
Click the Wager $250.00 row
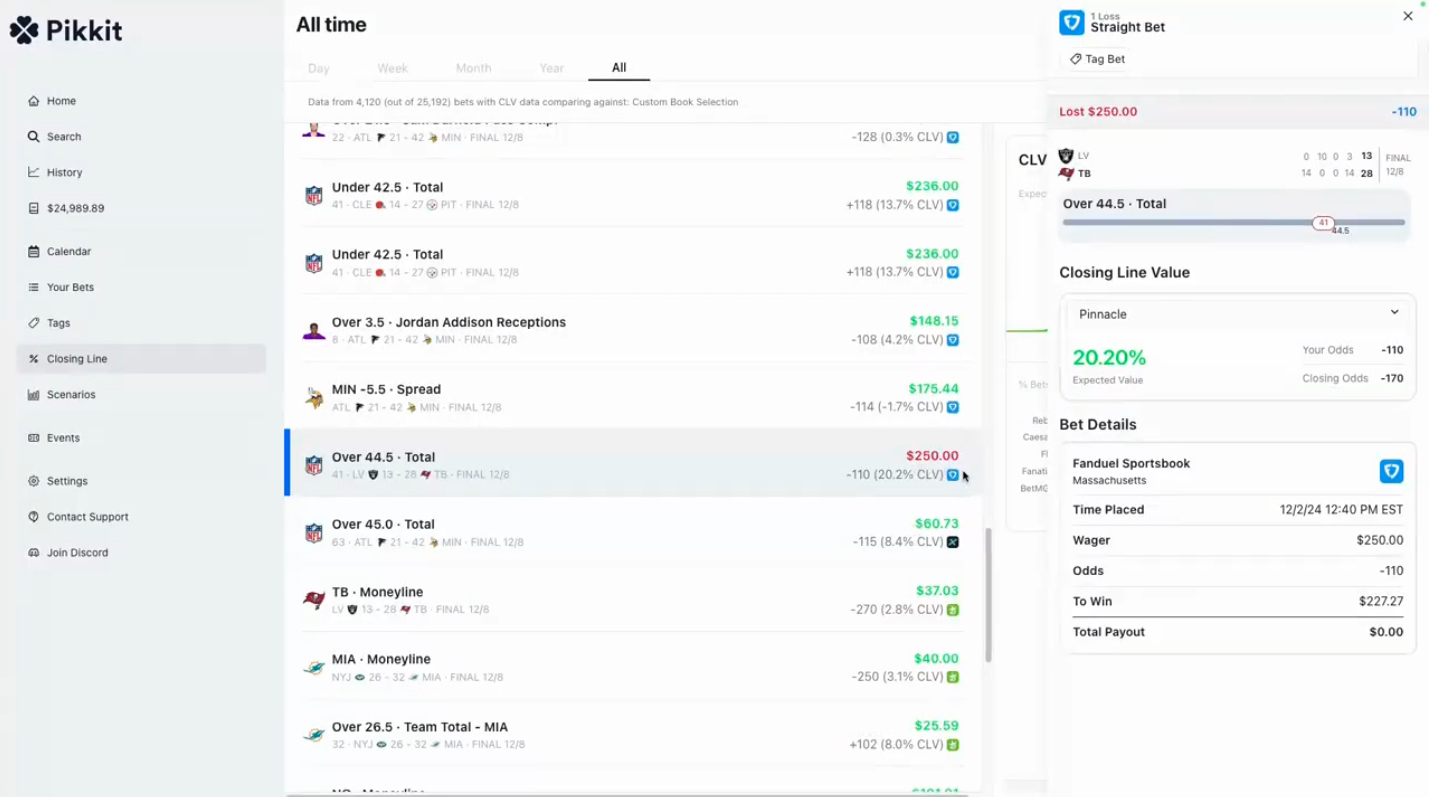[1238, 540]
